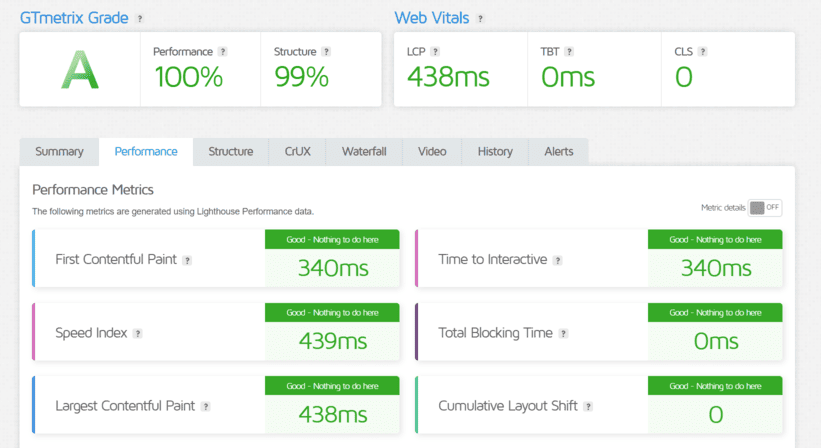Open the Performance score help icon
The image size is (821, 448).
pyautogui.click(x=223, y=52)
